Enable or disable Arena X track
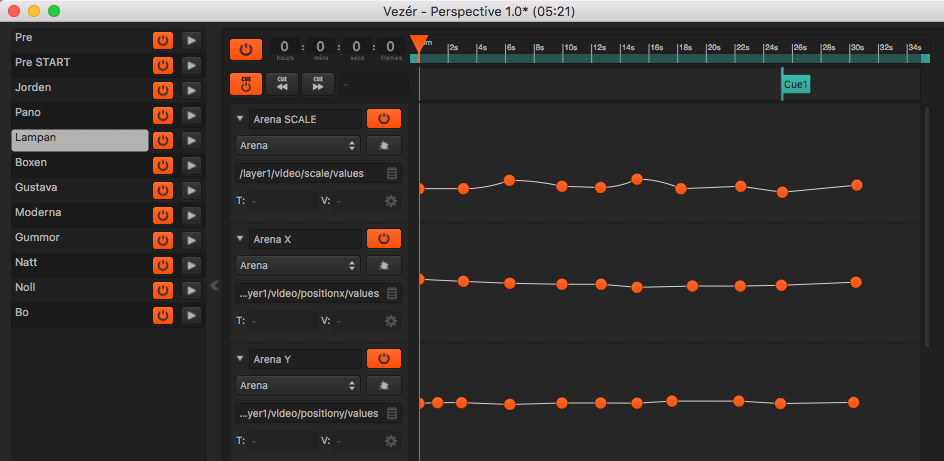This screenshot has height=461, width=944. coord(384,239)
